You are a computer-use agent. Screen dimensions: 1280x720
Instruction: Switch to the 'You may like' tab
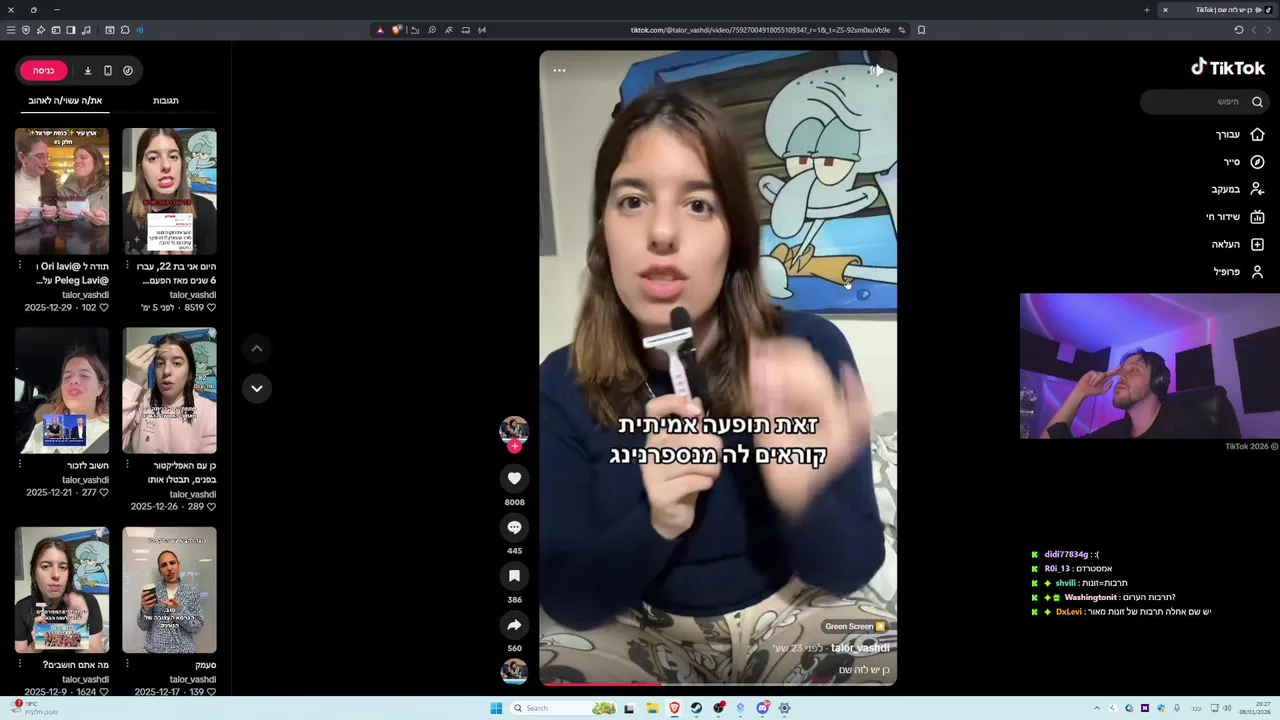click(x=65, y=101)
